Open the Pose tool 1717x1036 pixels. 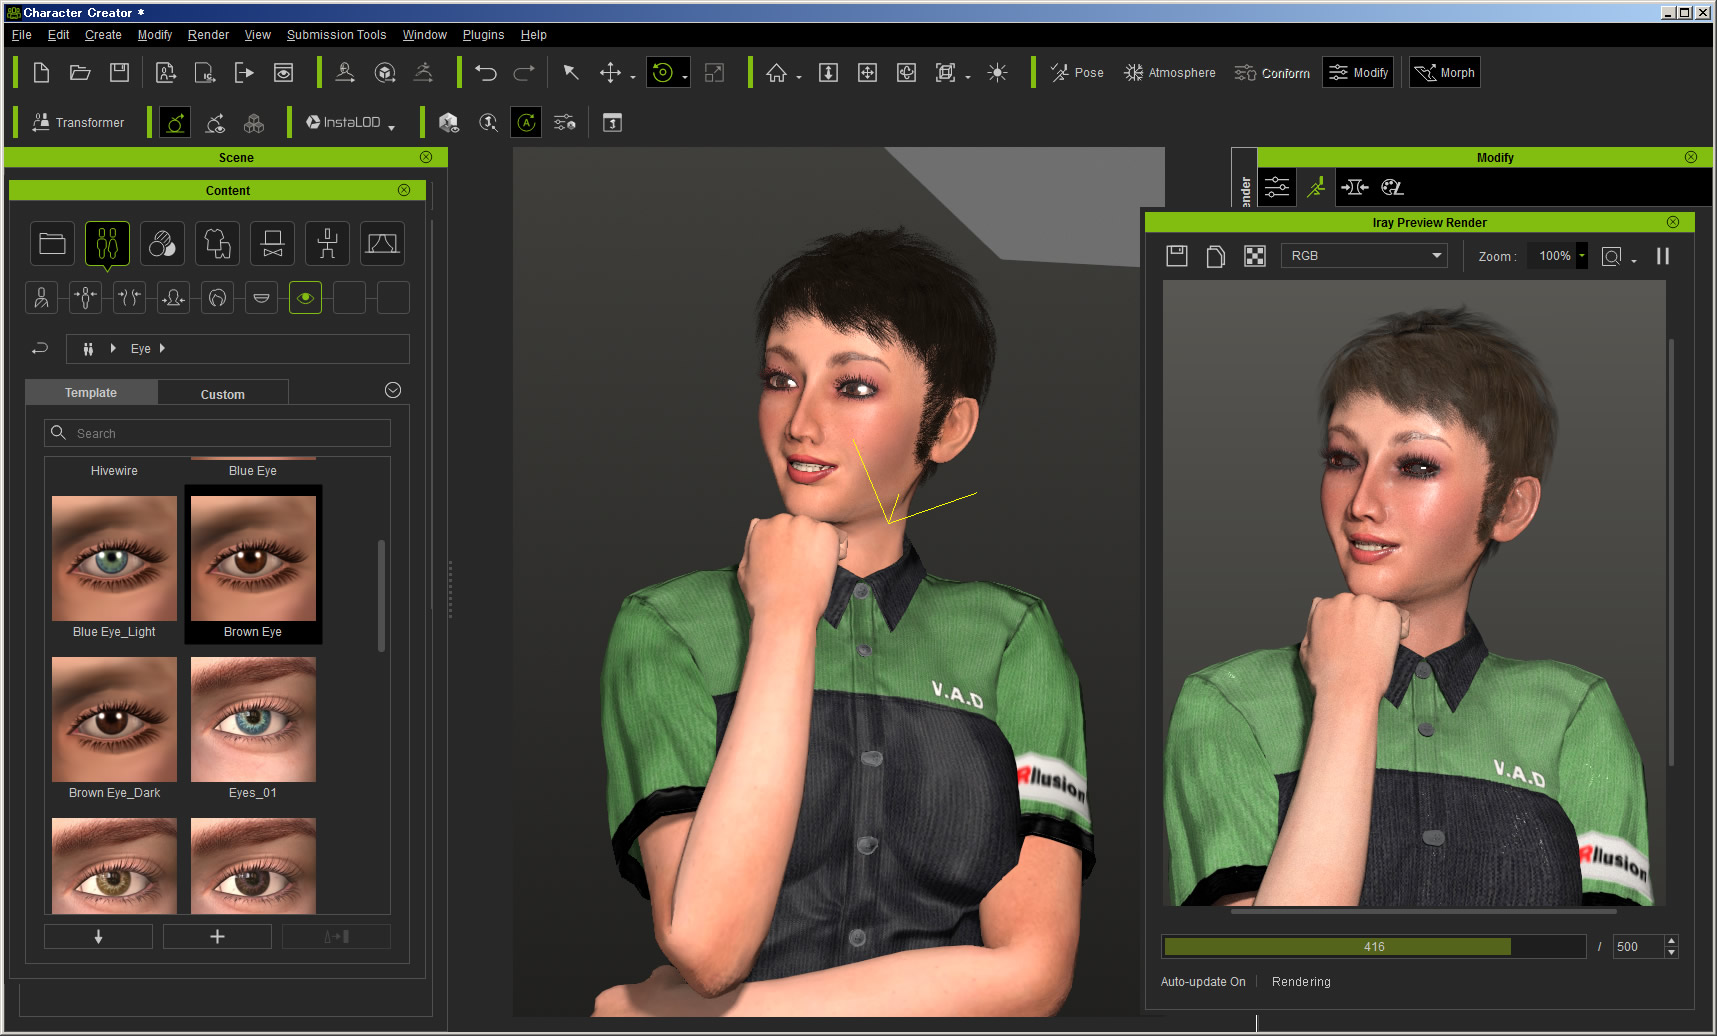pos(1077,73)
